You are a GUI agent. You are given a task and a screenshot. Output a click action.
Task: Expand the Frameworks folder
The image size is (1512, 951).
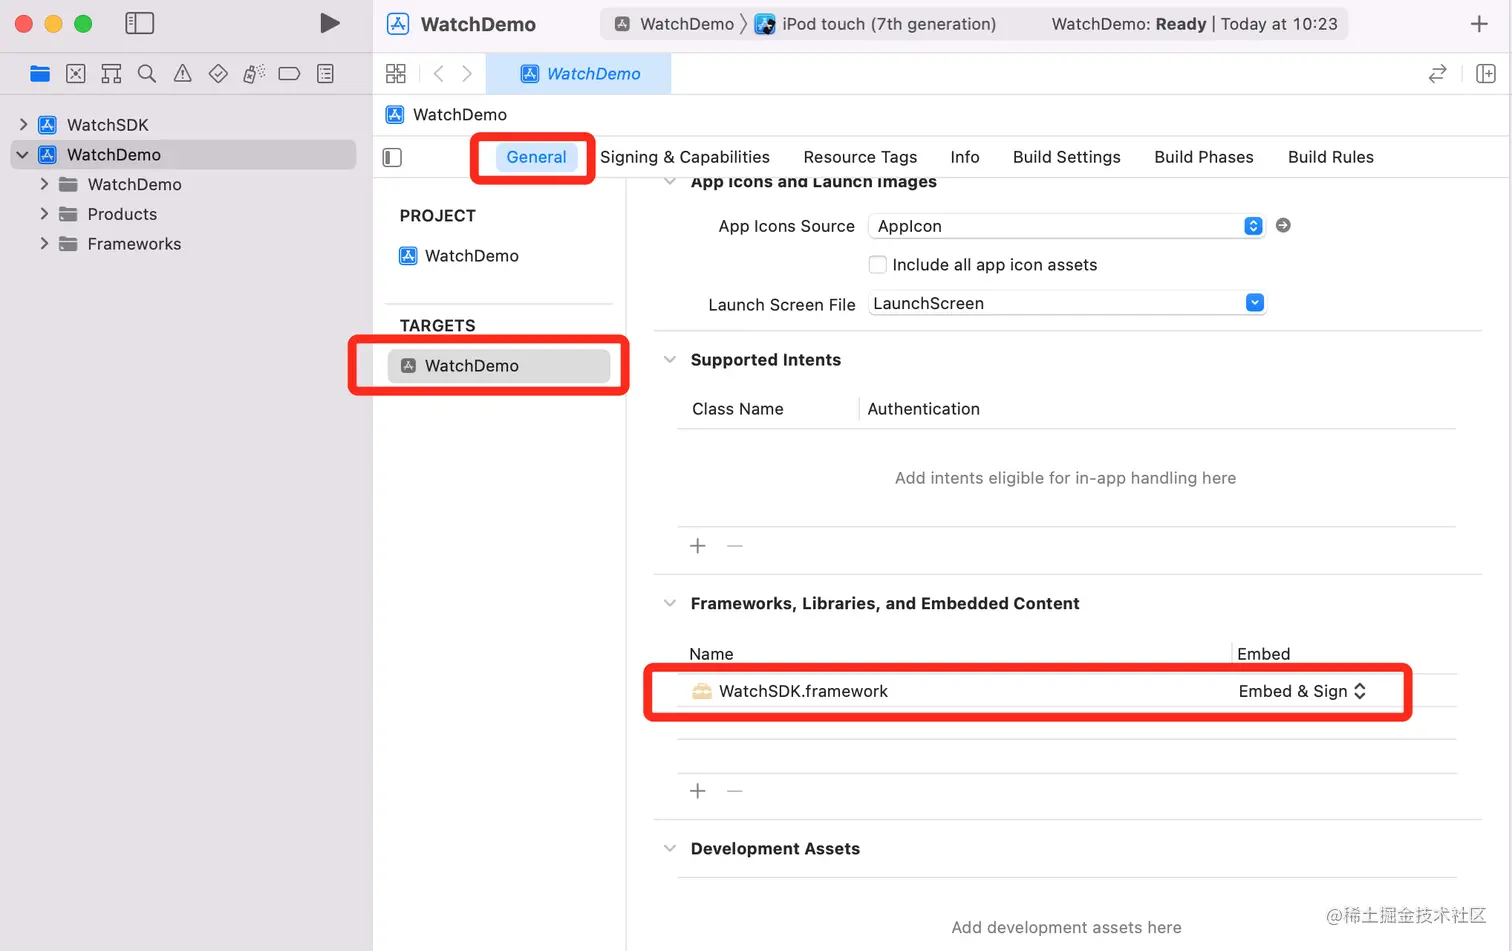(44, 244)
